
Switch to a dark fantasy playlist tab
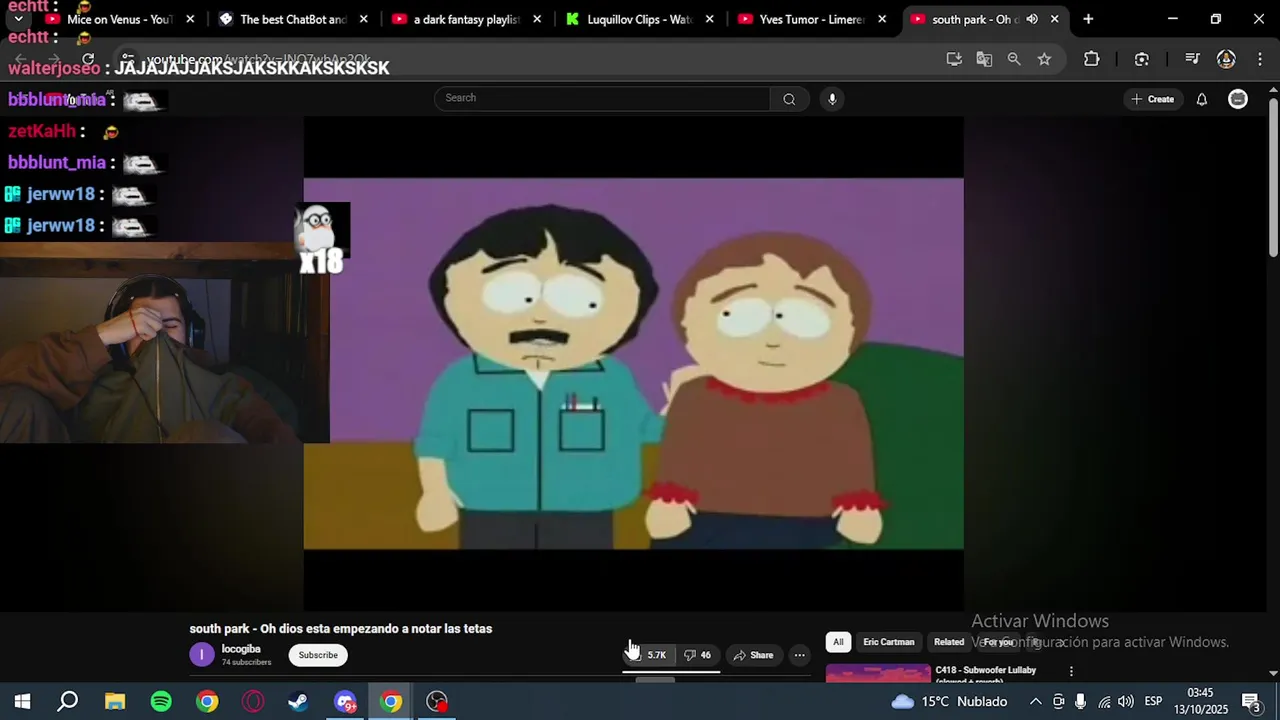(466, 19)
